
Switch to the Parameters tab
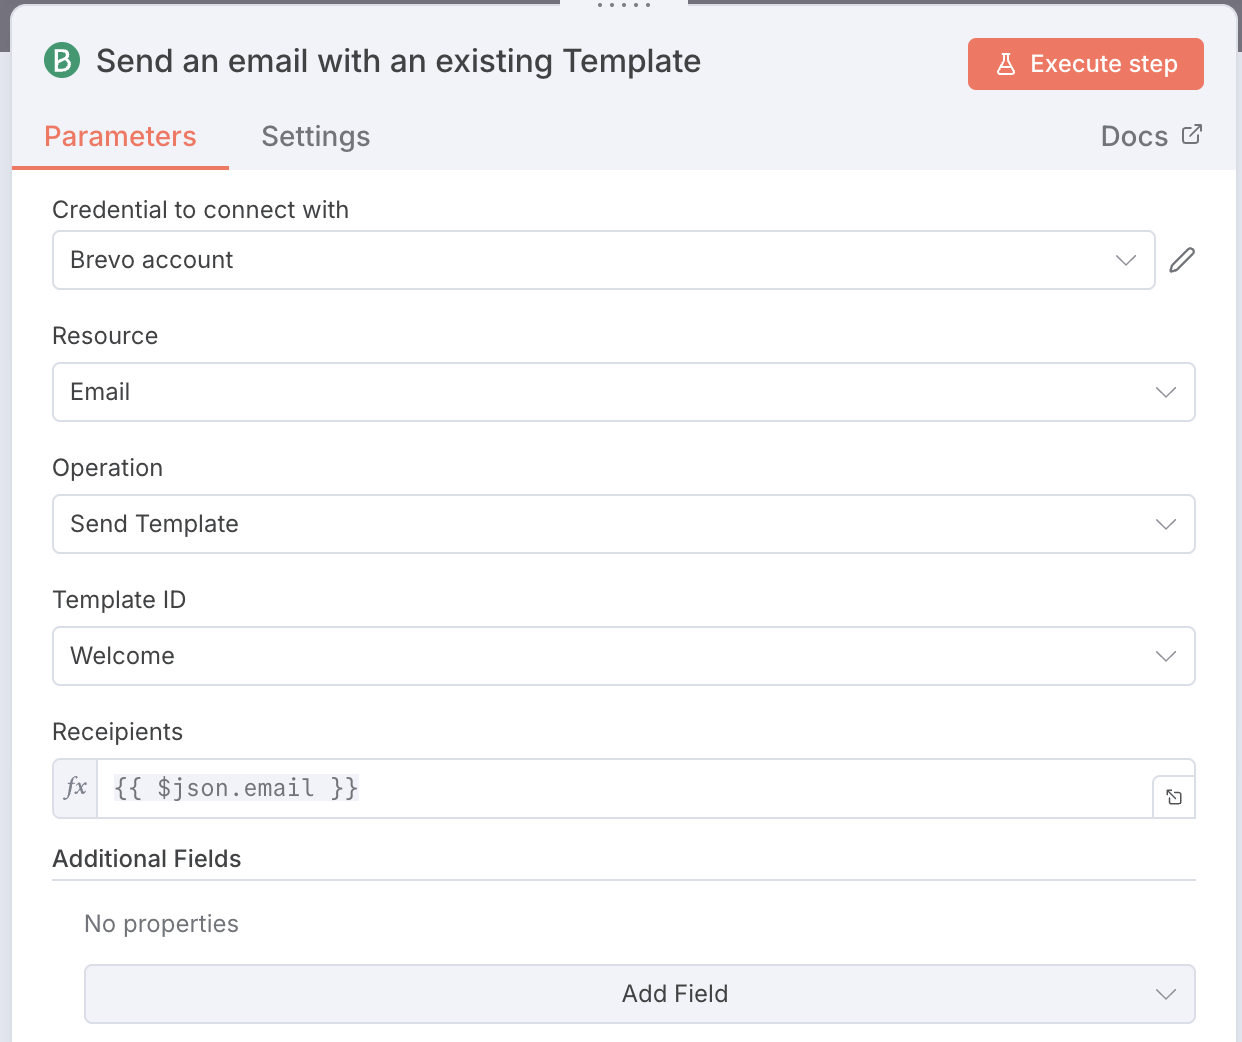pos(120,137)
